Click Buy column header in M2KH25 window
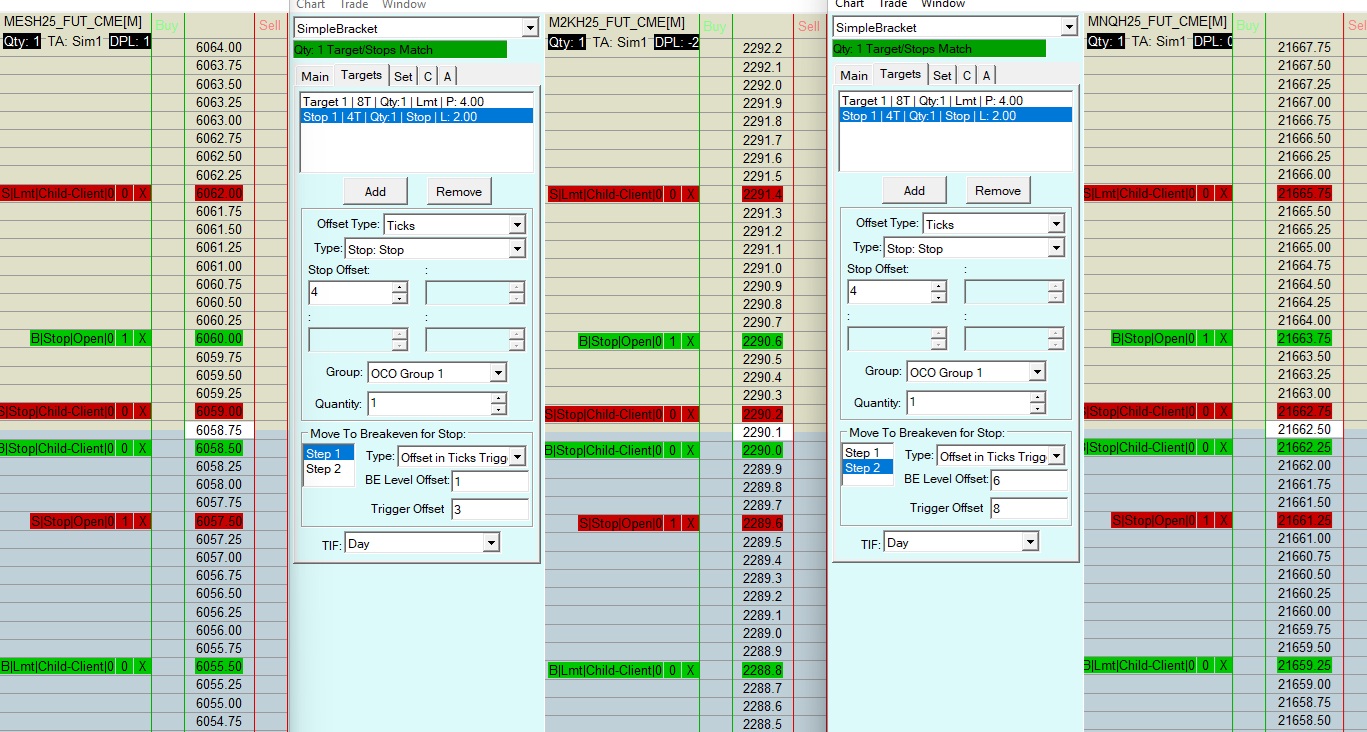 (x=714, y=26)
